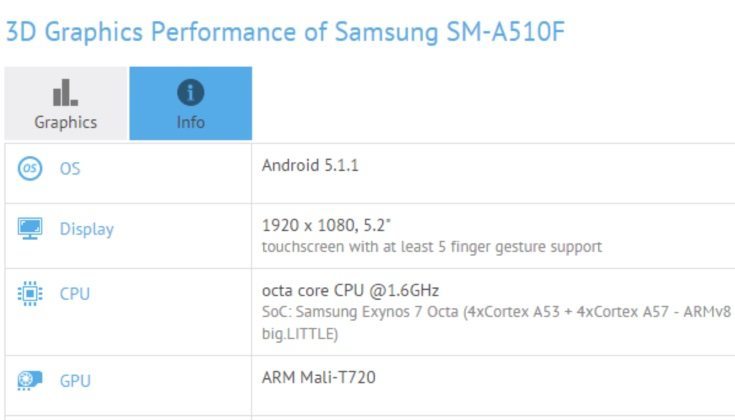Click the Info circle icon

190,92
